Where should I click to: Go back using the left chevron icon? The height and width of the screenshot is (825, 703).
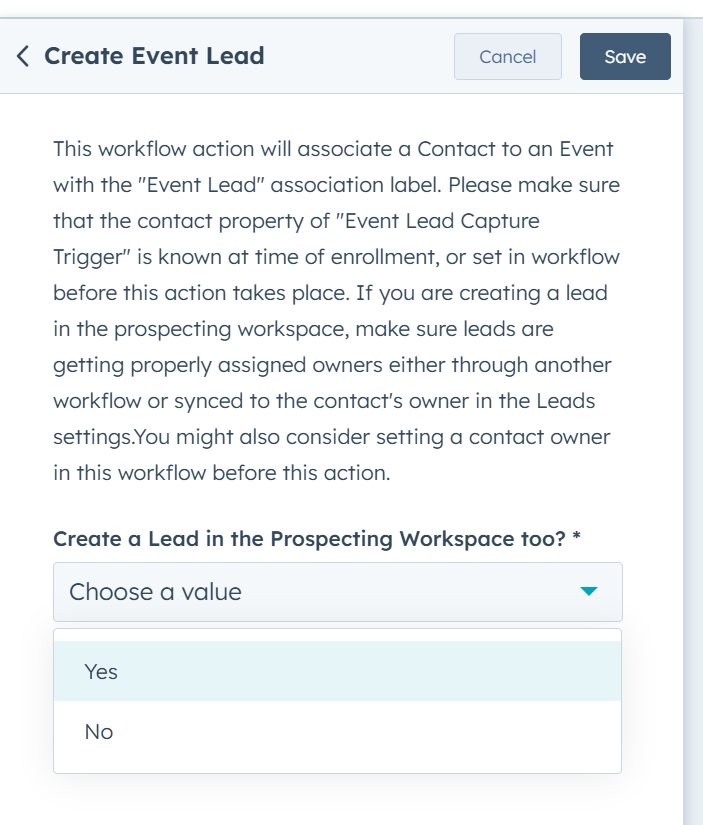tap(23, 56)
